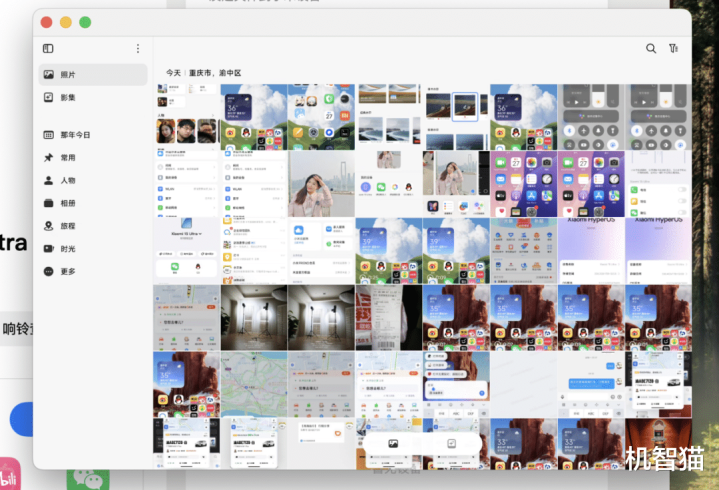This screenshot has height=490, width=719.
Task: Open the 人物 section
Action: 67,181
